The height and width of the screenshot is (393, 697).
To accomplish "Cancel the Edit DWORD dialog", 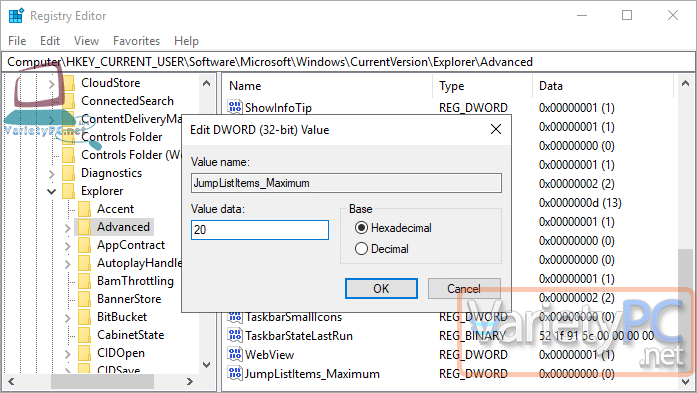I will (464, 289).
